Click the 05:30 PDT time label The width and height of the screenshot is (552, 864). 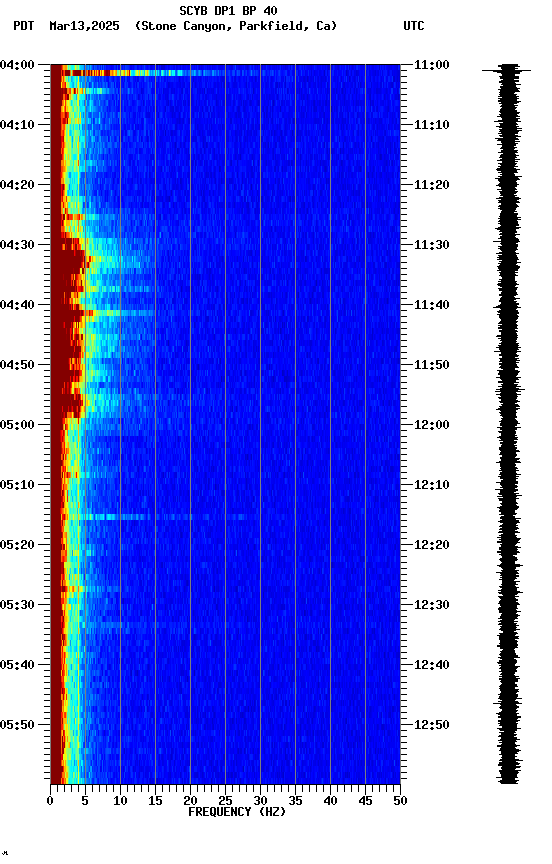[17, 605]
